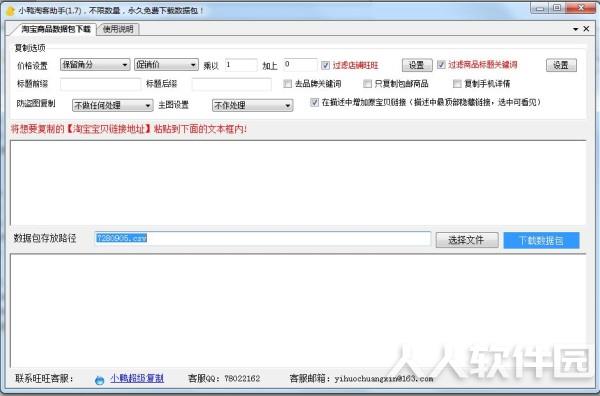This screenshot has width=600, height=396.
Task: Minimize the window
Action: (540, 8)
